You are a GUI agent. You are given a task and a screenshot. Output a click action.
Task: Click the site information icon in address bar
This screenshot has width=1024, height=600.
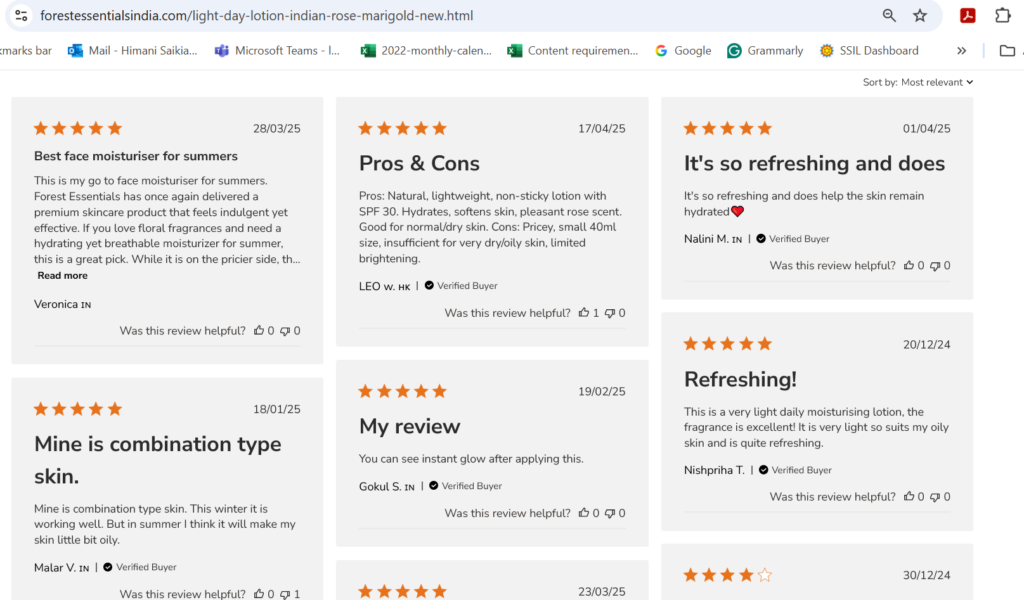(21, 15)
